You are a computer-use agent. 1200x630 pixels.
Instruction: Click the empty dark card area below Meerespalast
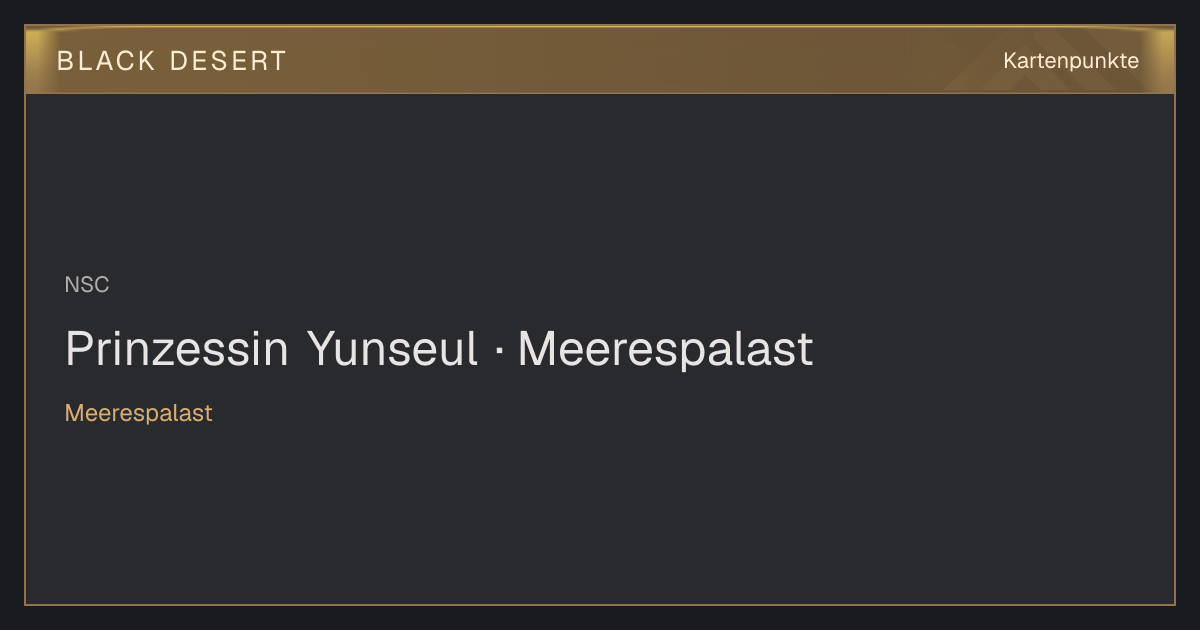pyautogui.click(x=600, y=510)
